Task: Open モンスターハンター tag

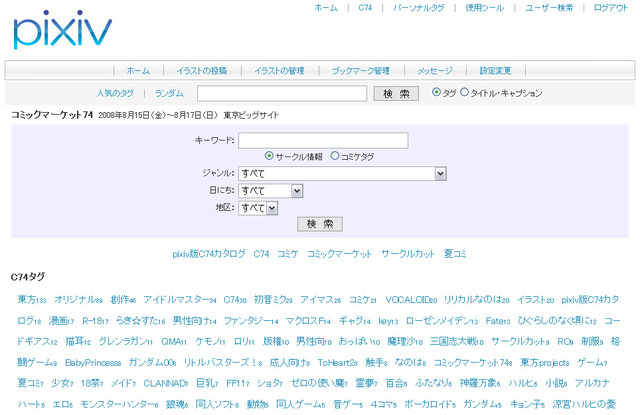Action: pos(119,404)
